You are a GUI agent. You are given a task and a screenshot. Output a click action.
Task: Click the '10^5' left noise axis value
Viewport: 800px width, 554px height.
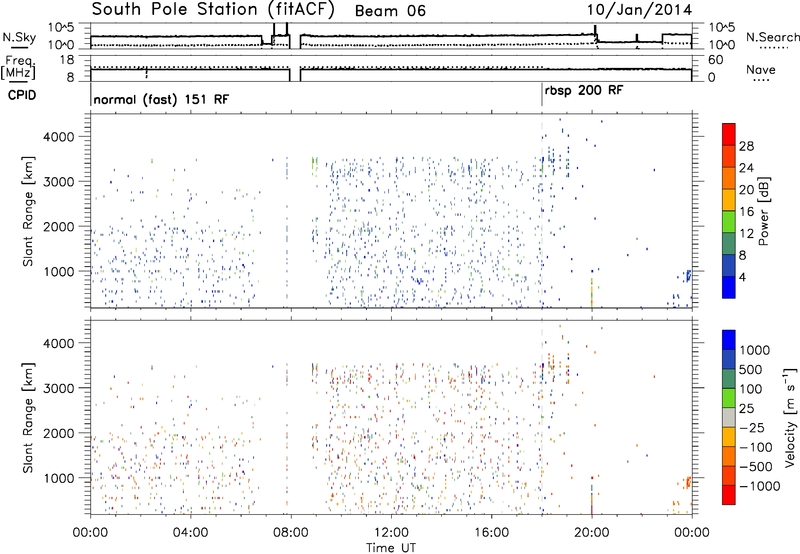[x=61, y=28]
